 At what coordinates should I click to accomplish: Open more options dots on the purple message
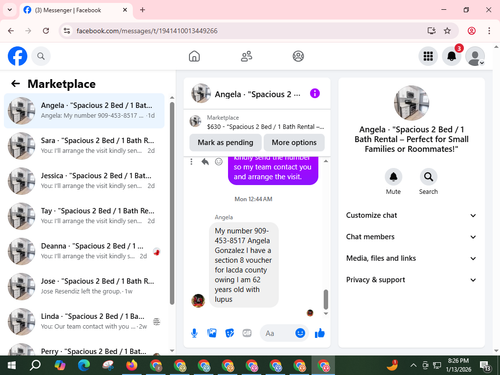click(191, 162)
